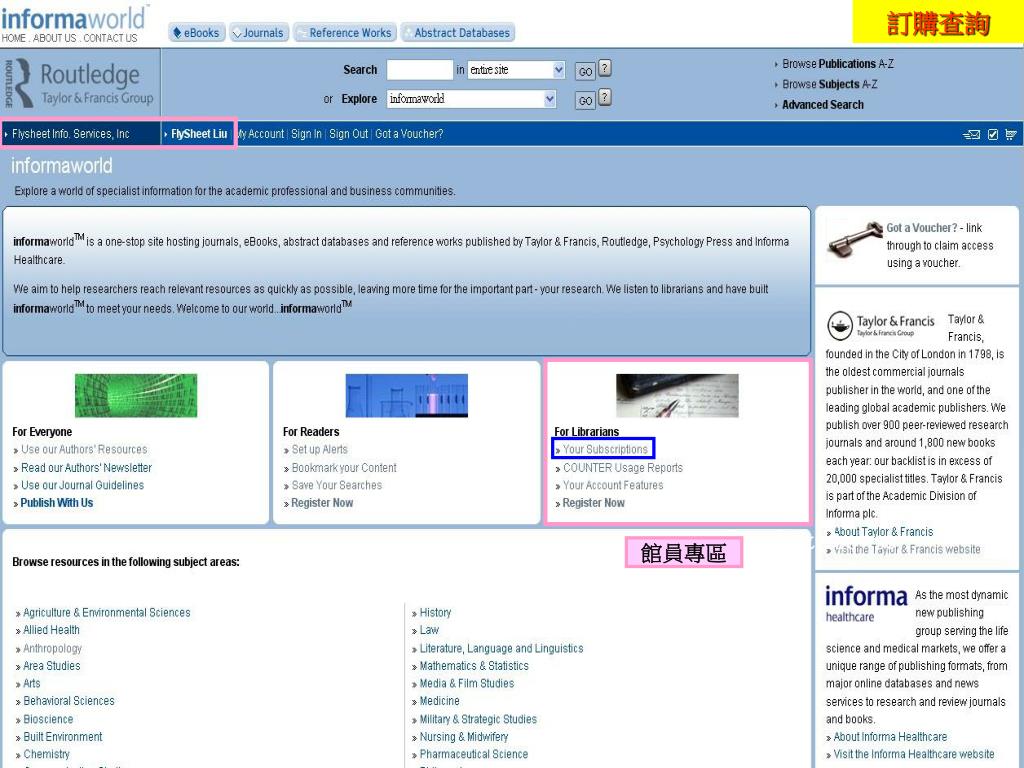Click the informaworld logo
This screenshot has width=1024, height=768.
(74, 18)
